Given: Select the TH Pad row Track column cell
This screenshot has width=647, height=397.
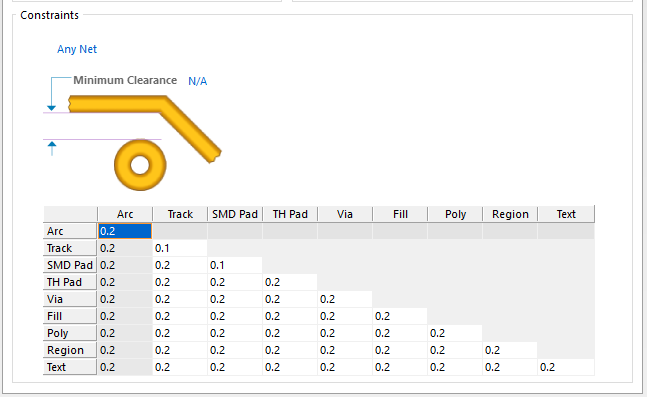Looking at the screenshot, I should [x=180, y=282].
